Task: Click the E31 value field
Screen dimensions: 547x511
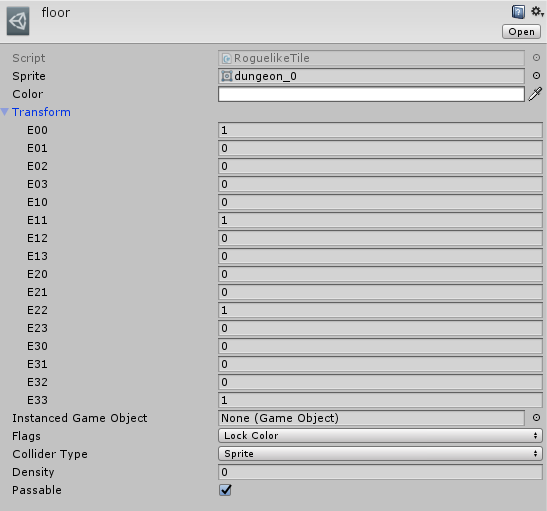Action: point(380,364)
